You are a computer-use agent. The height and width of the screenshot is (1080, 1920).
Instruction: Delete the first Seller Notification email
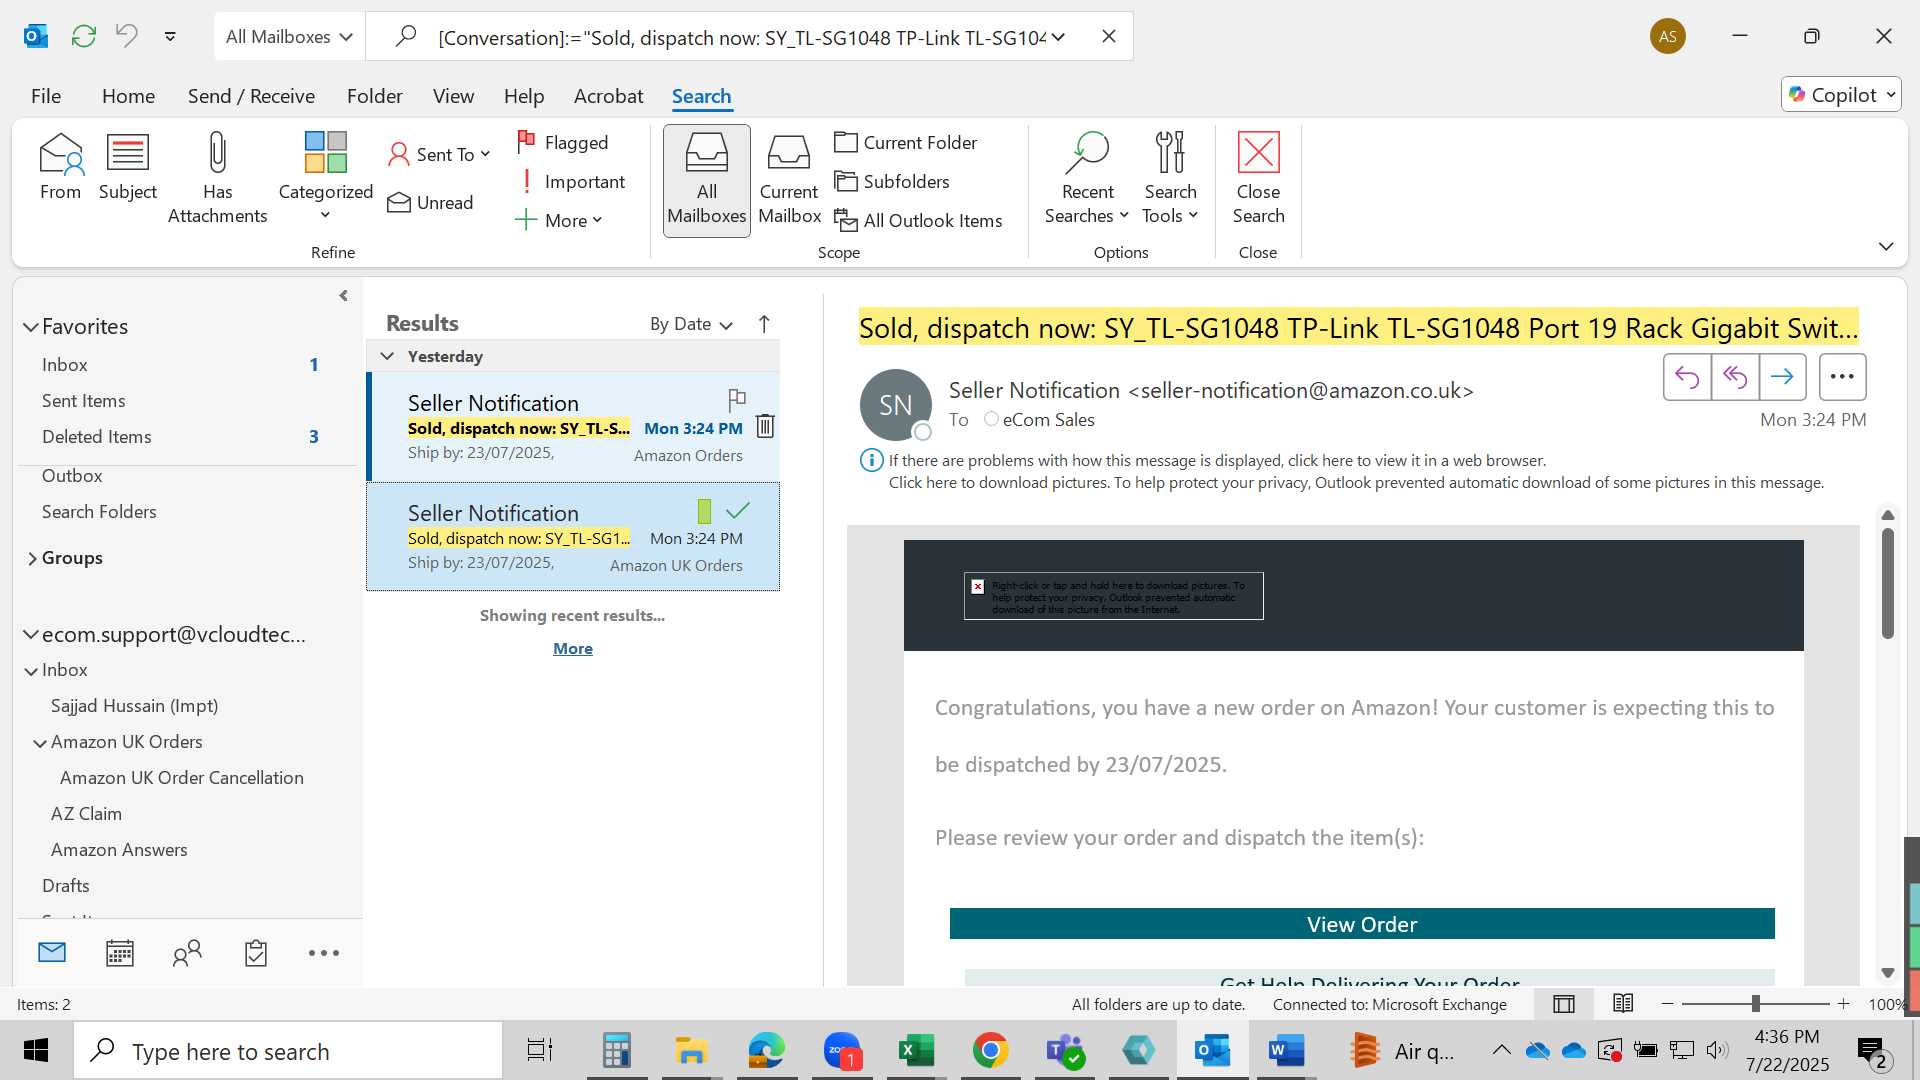point(765,426)
